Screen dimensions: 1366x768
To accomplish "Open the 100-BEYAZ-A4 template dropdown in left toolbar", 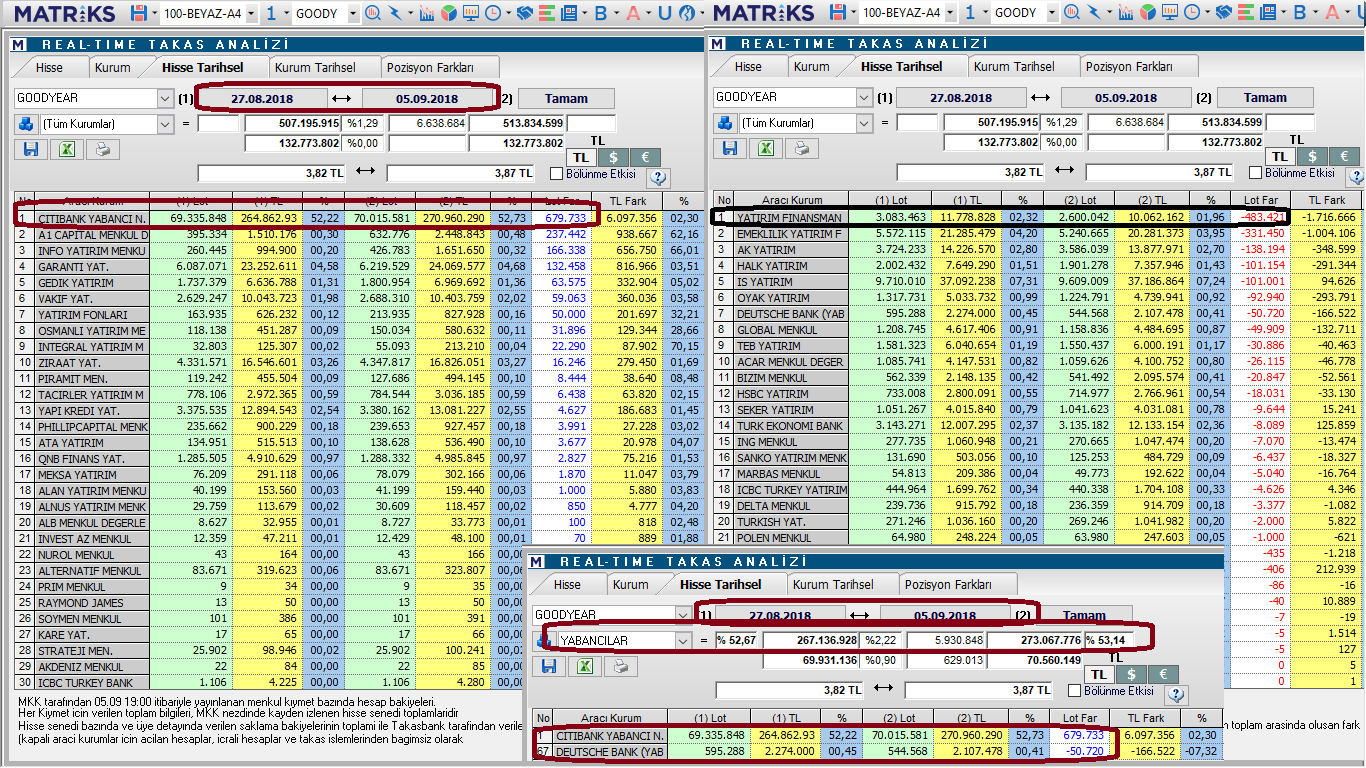I will 250,13.
